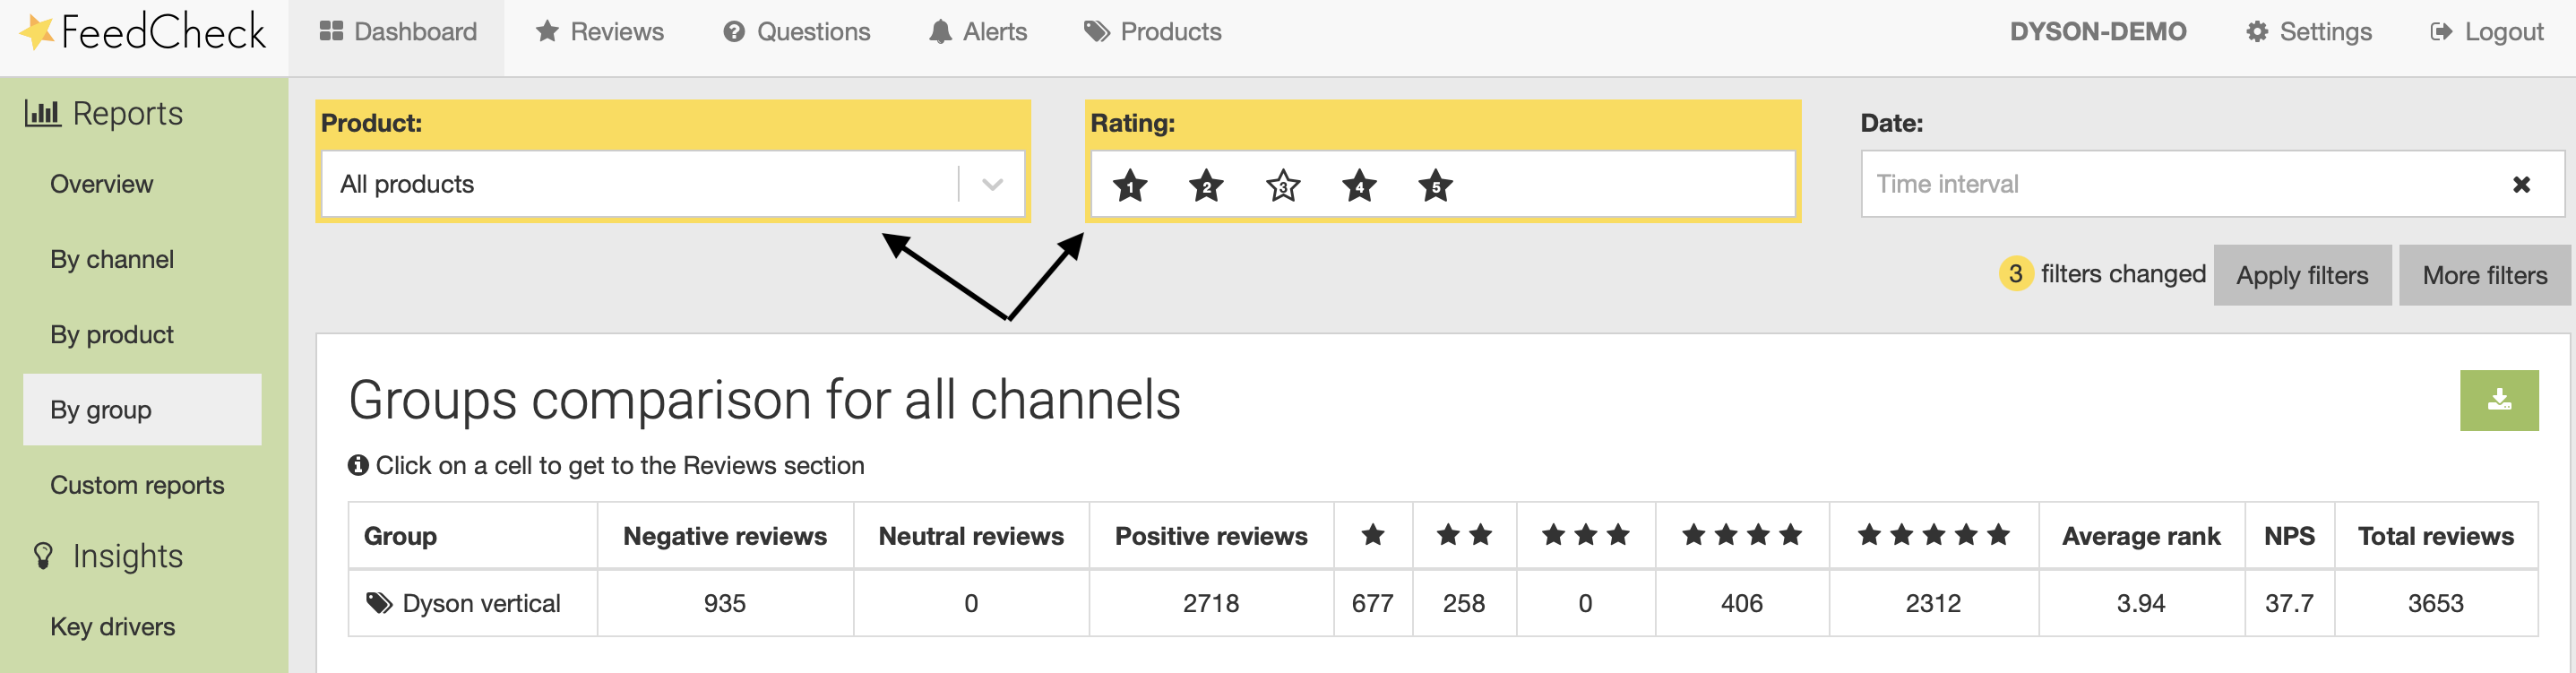Click the product dropdown chevron arrow

(x=992, y=184)
